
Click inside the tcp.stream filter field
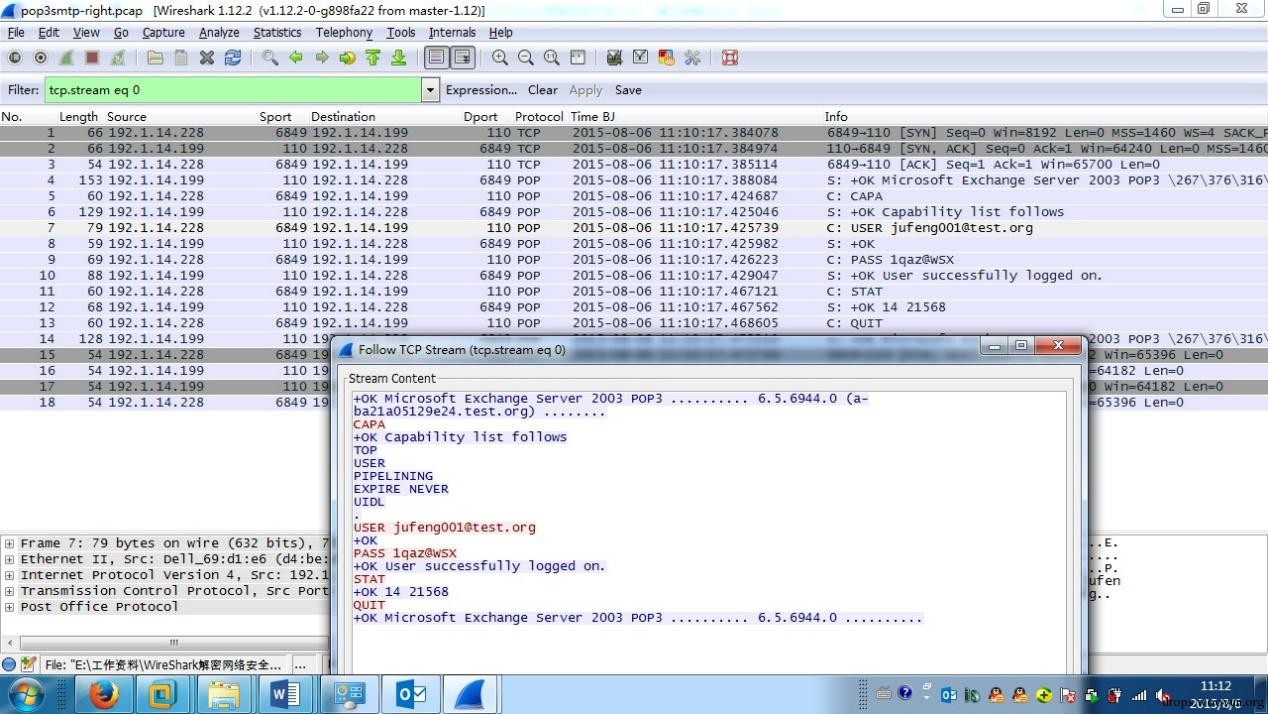pos(233,90)
